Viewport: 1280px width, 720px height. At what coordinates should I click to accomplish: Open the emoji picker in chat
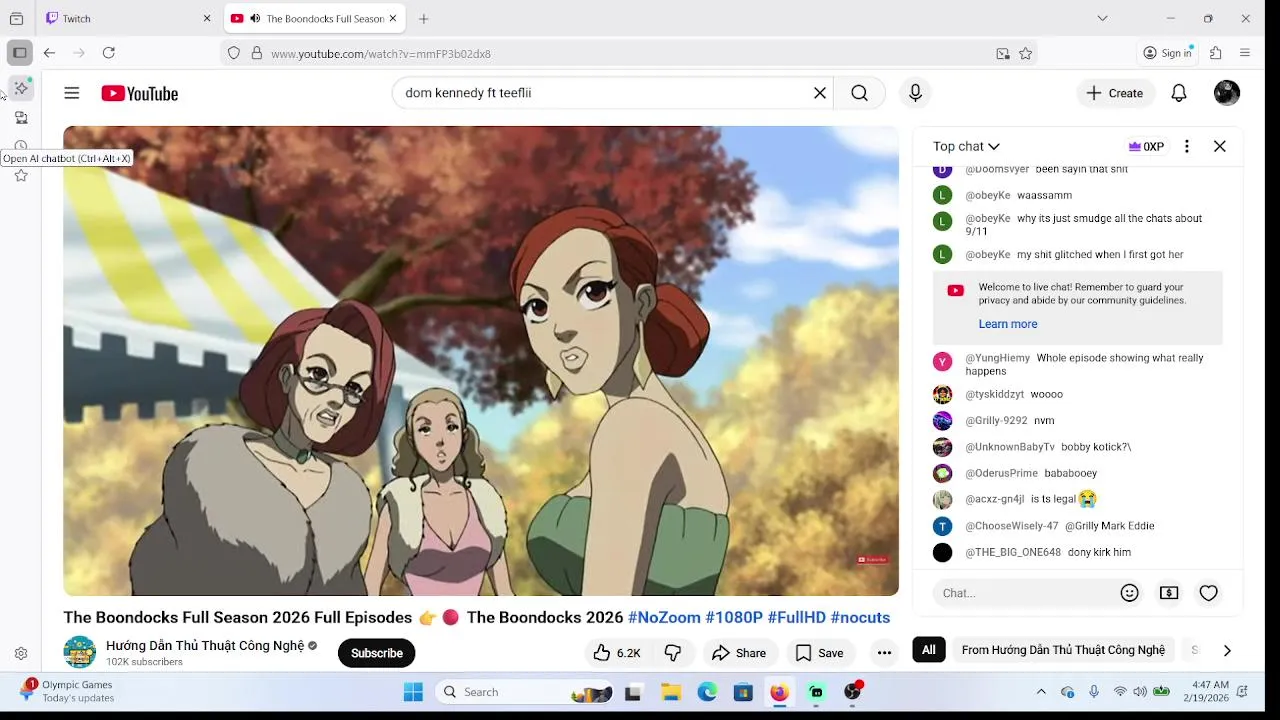click(x=1129, y=593)
